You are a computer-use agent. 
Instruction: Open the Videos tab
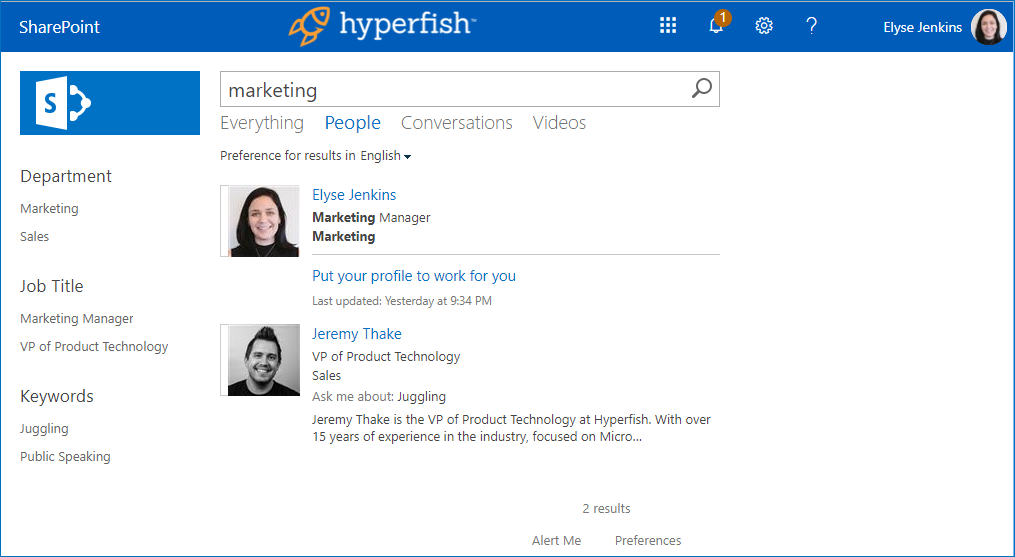(x=559, y=122)
